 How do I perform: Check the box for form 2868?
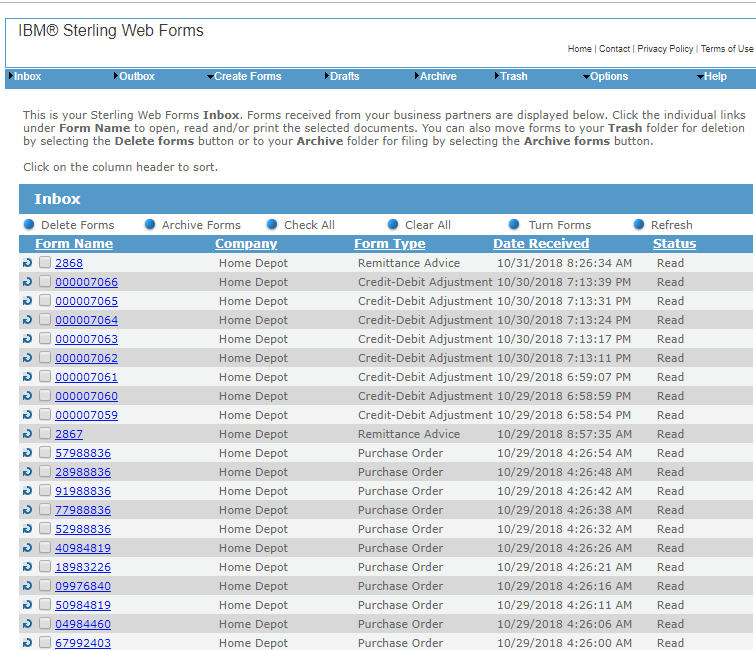pyautogui.click(x=45, y=262)
